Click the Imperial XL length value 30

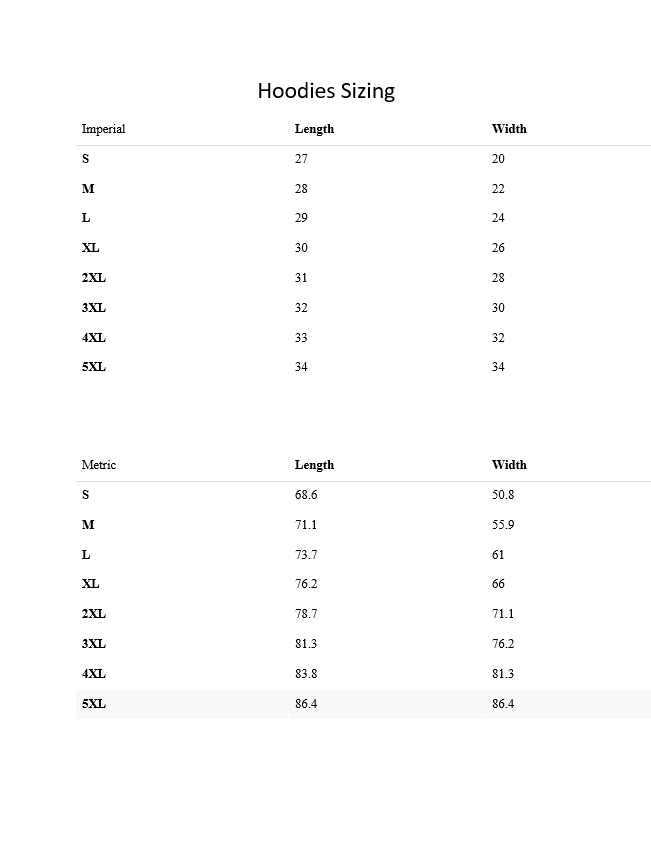point(301,248)
